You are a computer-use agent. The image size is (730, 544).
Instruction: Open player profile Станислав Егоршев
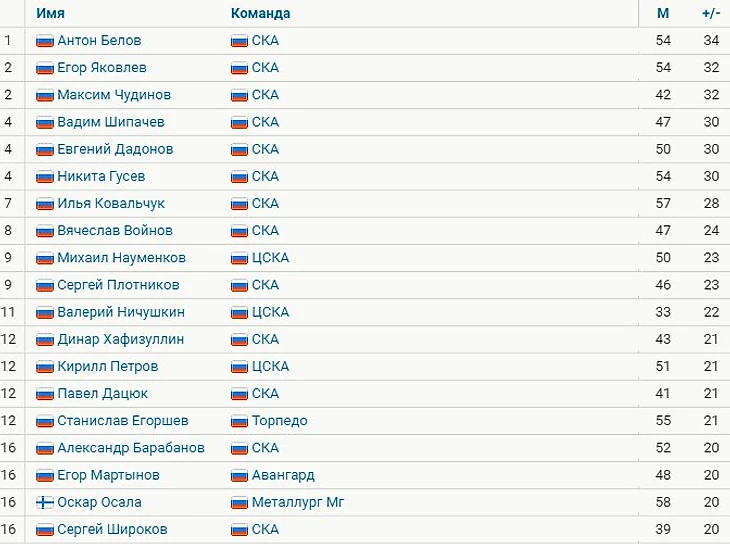point(123,421)
